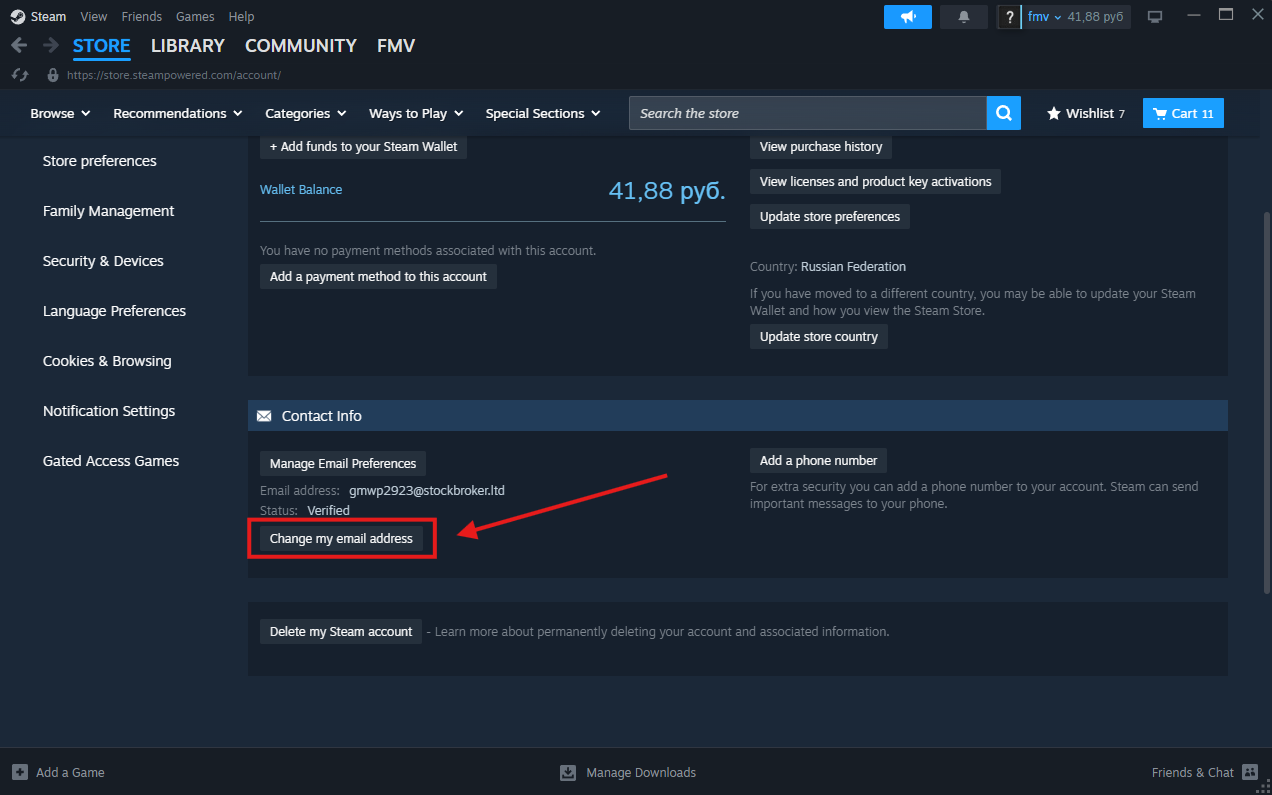Click the Add a Game plus icon
The width and height of the screenshot is (1272, 795).
20,772
